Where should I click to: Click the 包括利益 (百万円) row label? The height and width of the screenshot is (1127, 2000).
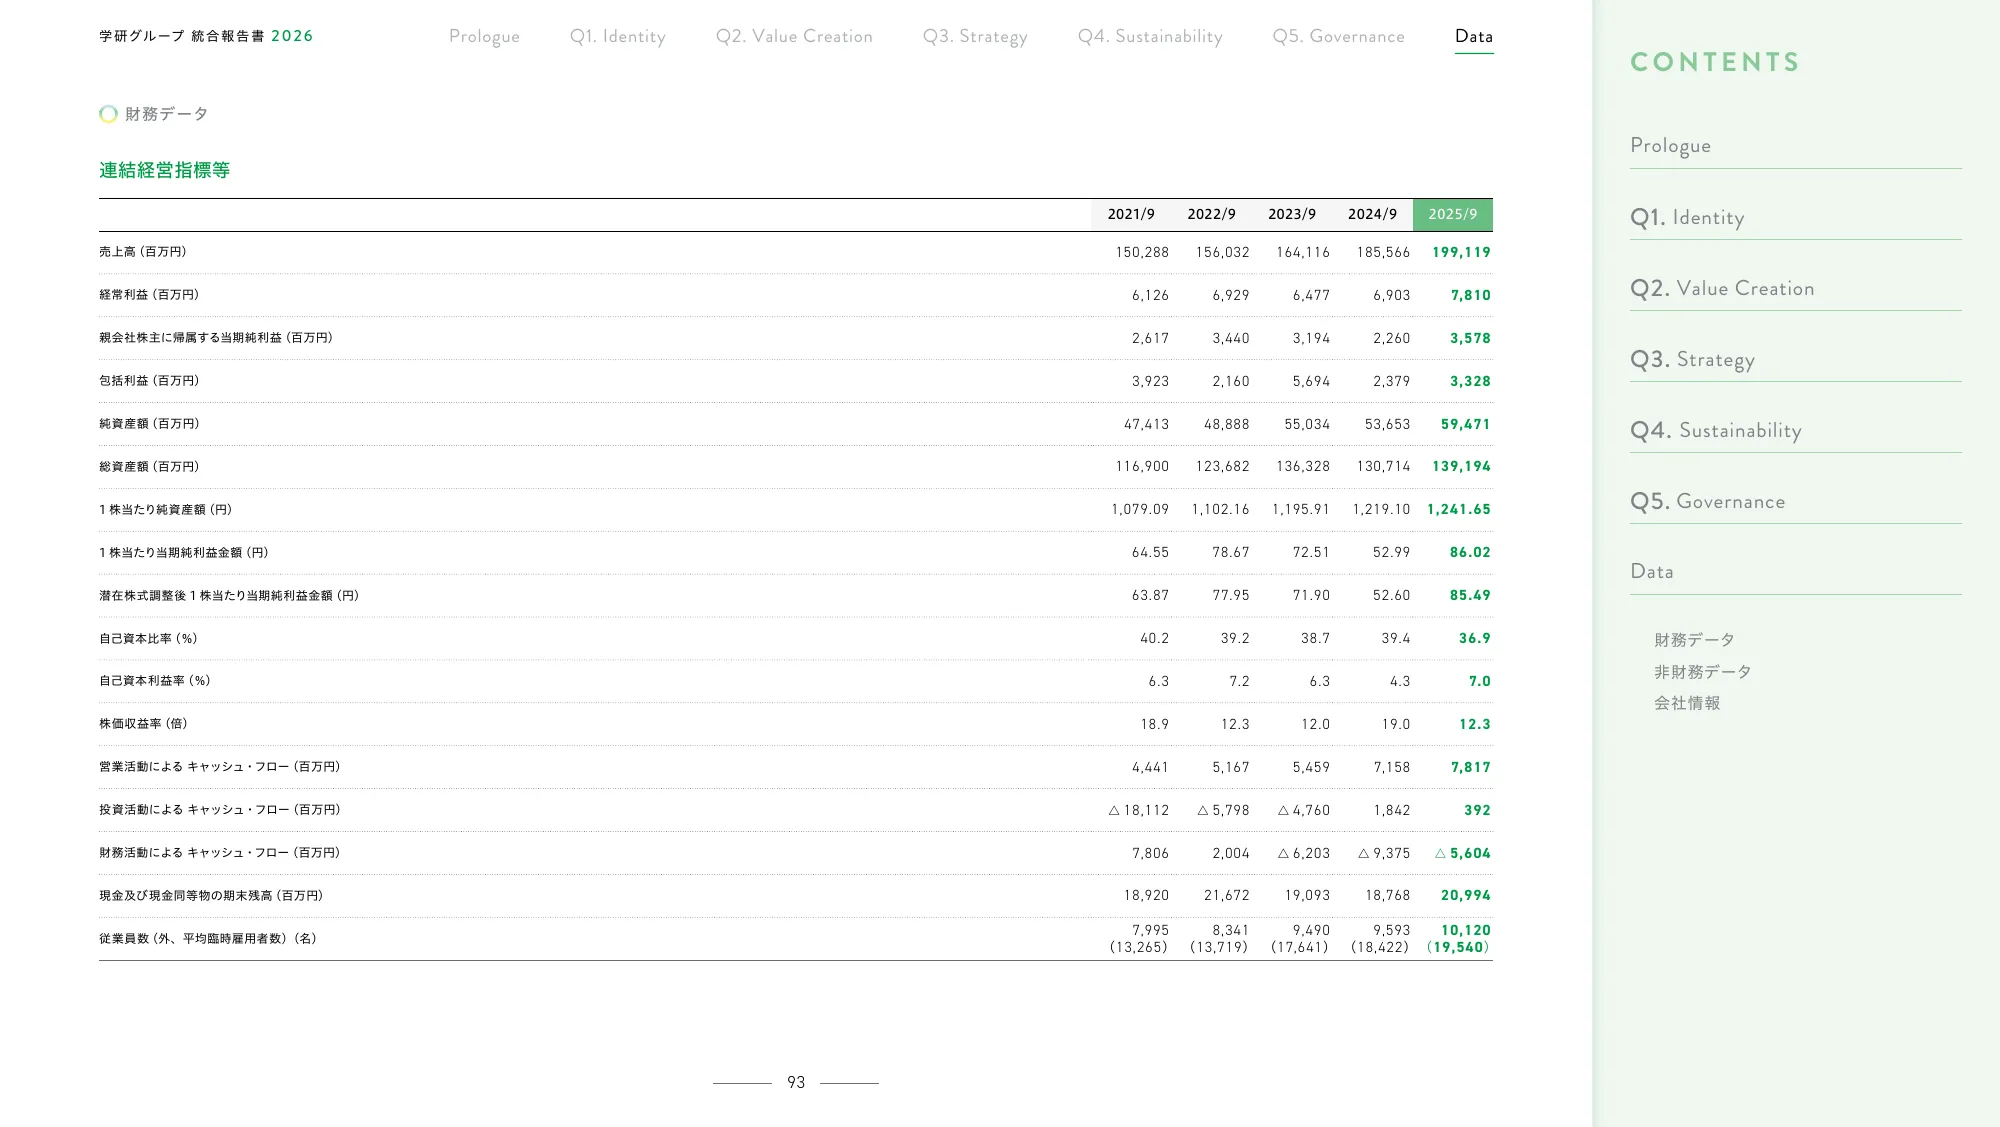pos(149,381)
